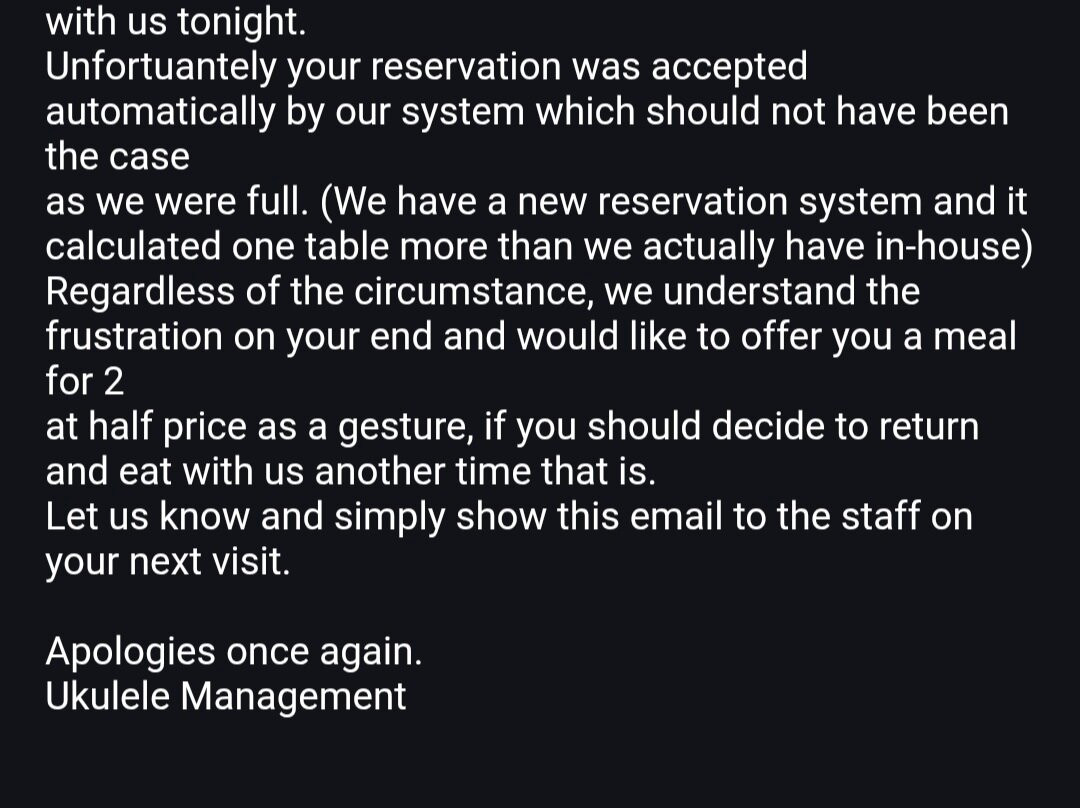Click the "Apologies once again." closing line
This screenshot has height=808, width=1080.
point(233,652)
